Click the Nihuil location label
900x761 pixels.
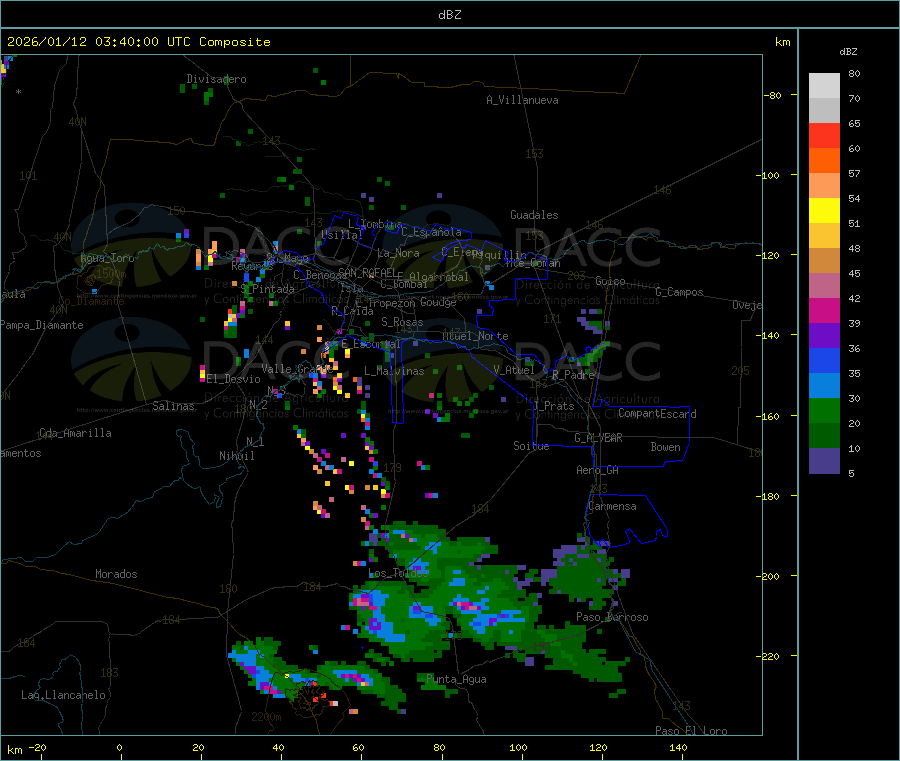(237, 456)
